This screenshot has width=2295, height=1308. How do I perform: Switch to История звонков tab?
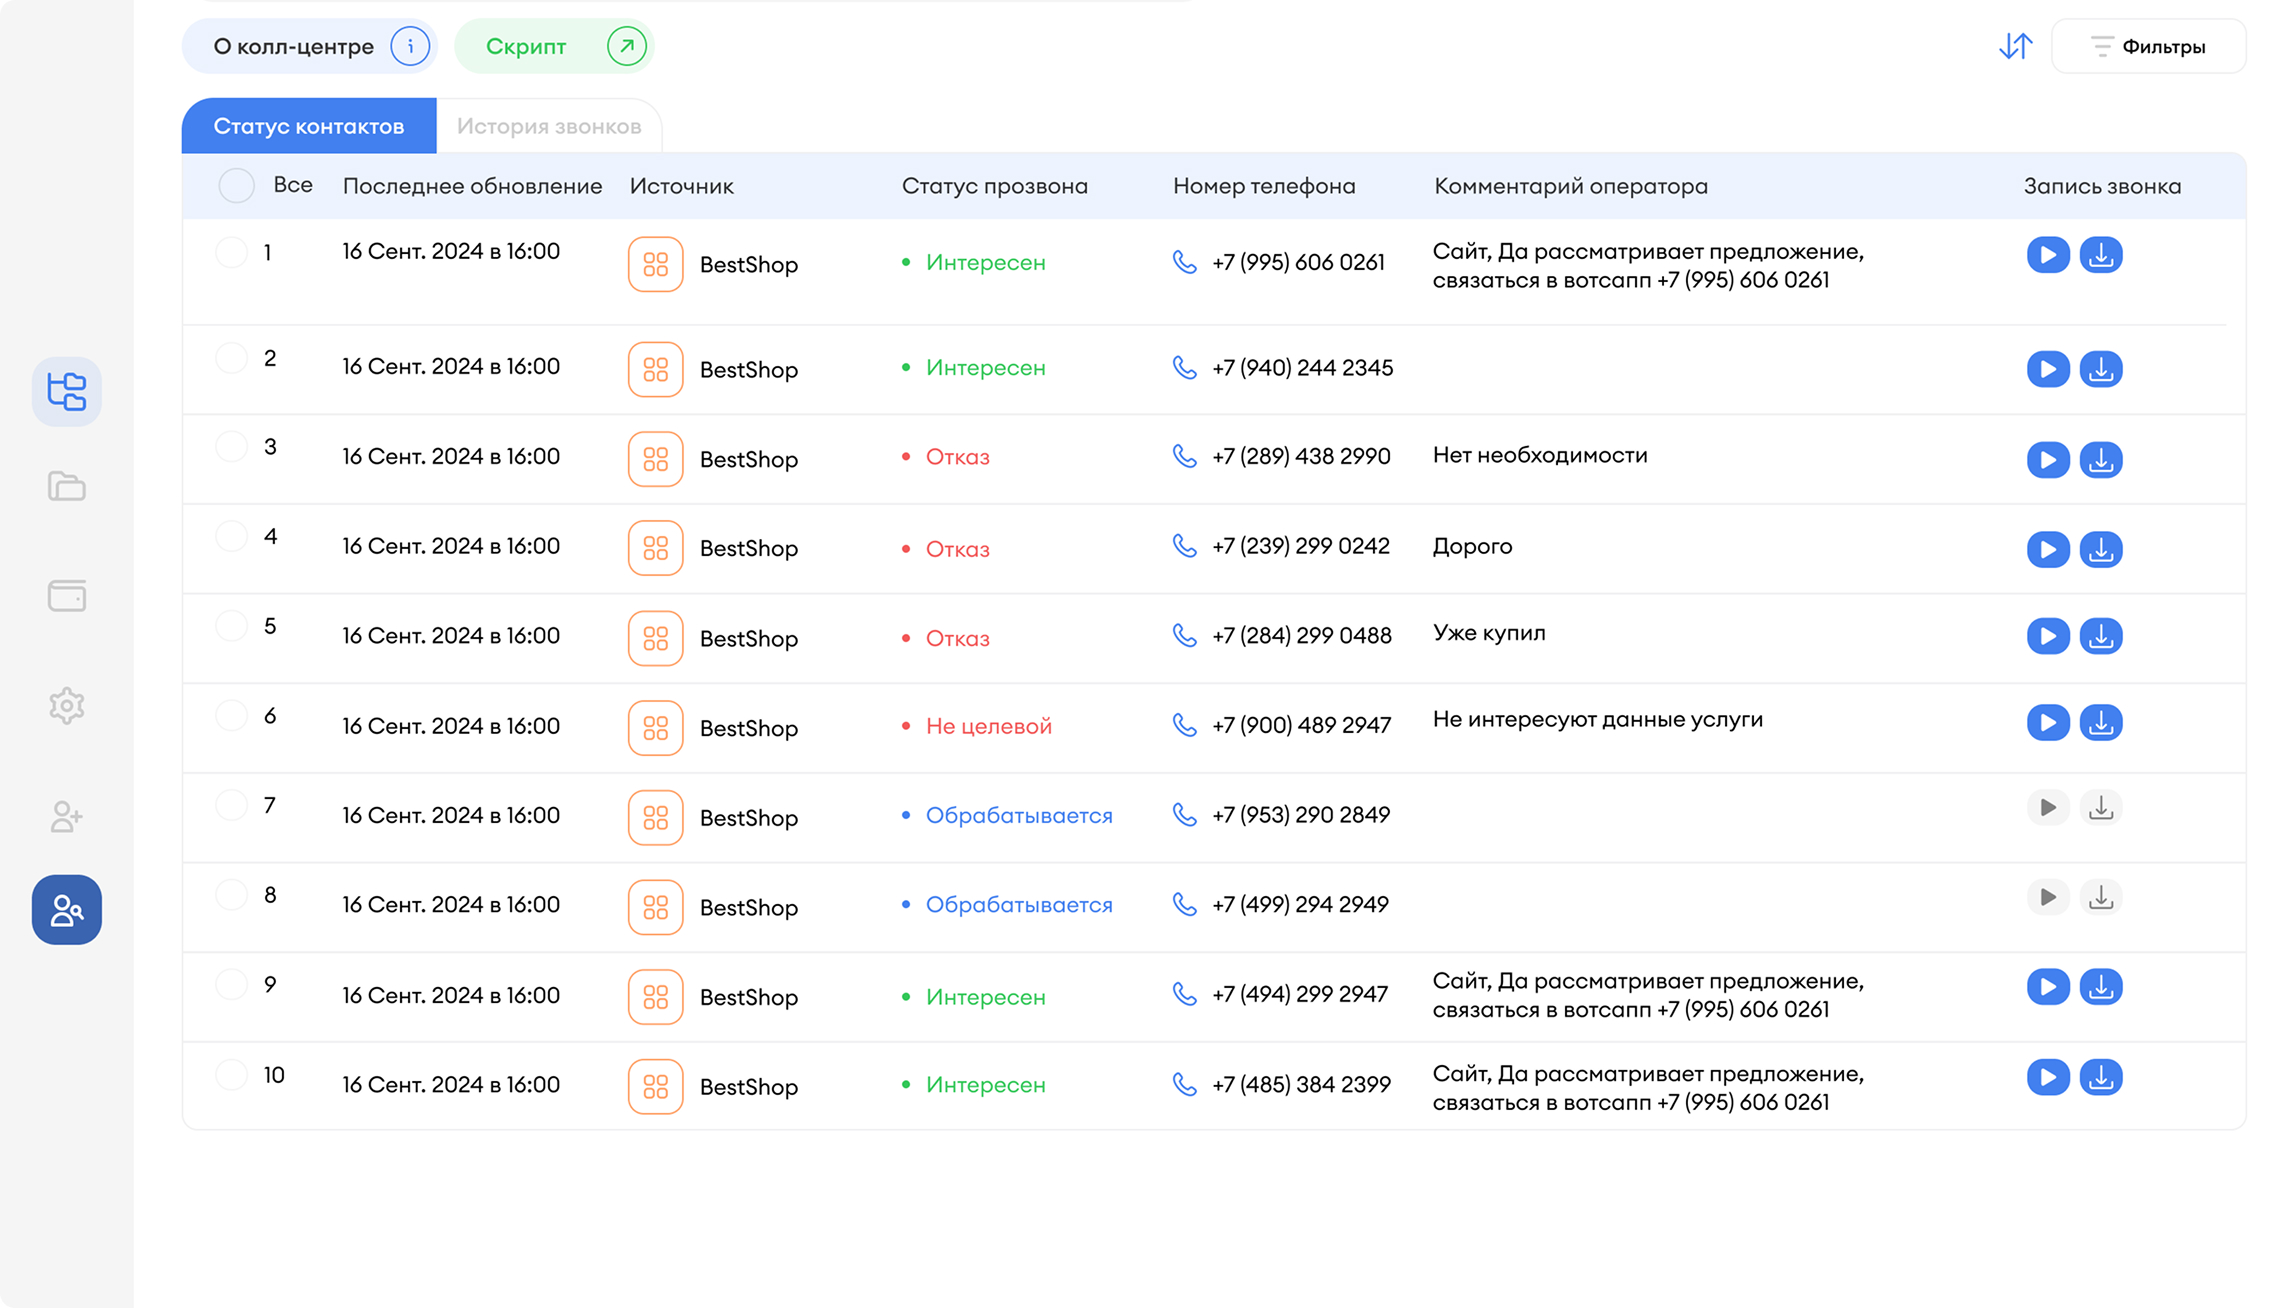pyautogui.click(x=548, y=126)
